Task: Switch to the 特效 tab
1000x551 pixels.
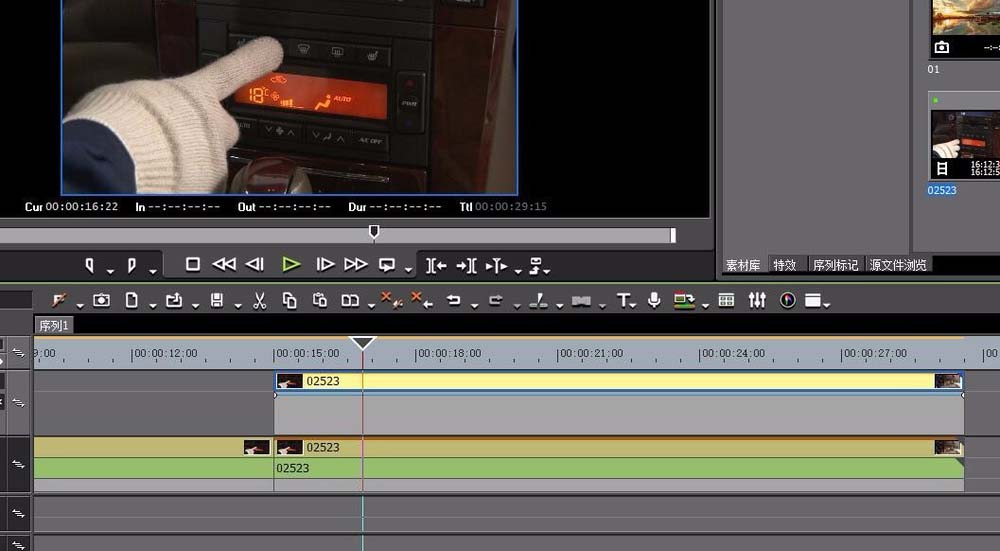Action: [x=785, y=265]
